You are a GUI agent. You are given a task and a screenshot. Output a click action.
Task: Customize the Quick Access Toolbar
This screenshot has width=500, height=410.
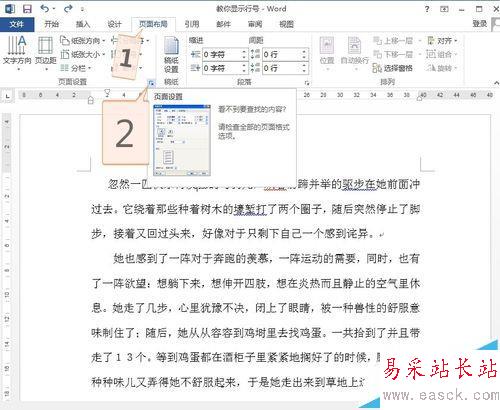[82, 9]
